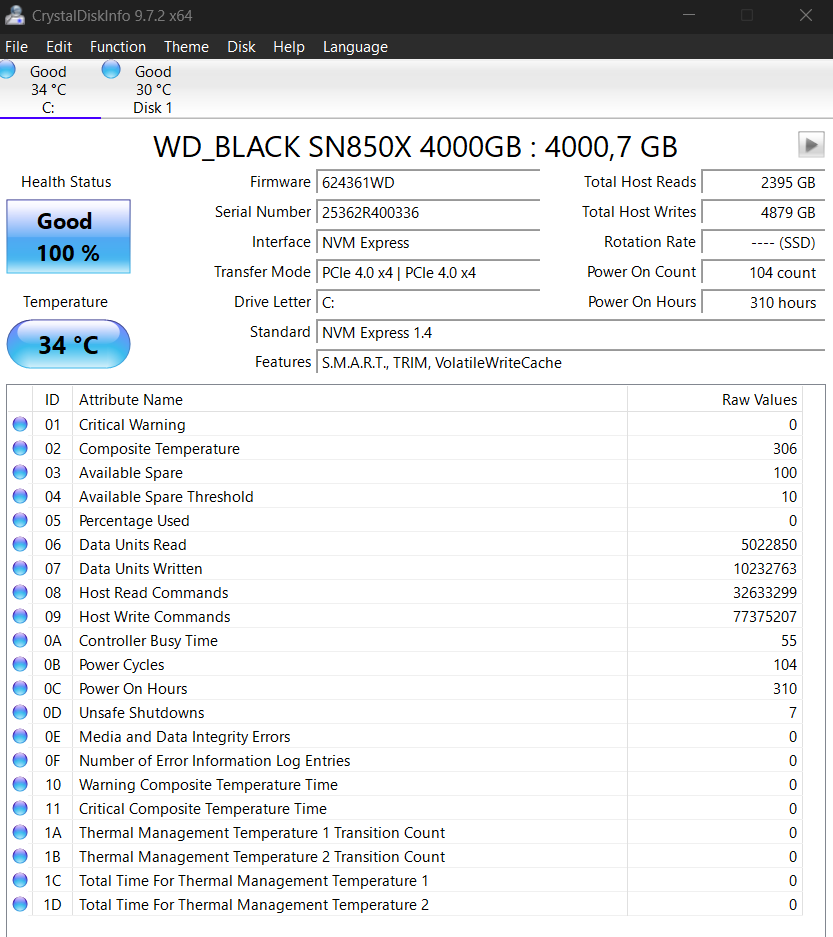Select the Controller Busy Time attribute name
The height and width of the screenshot is (937, 833).
pos(148,641)
